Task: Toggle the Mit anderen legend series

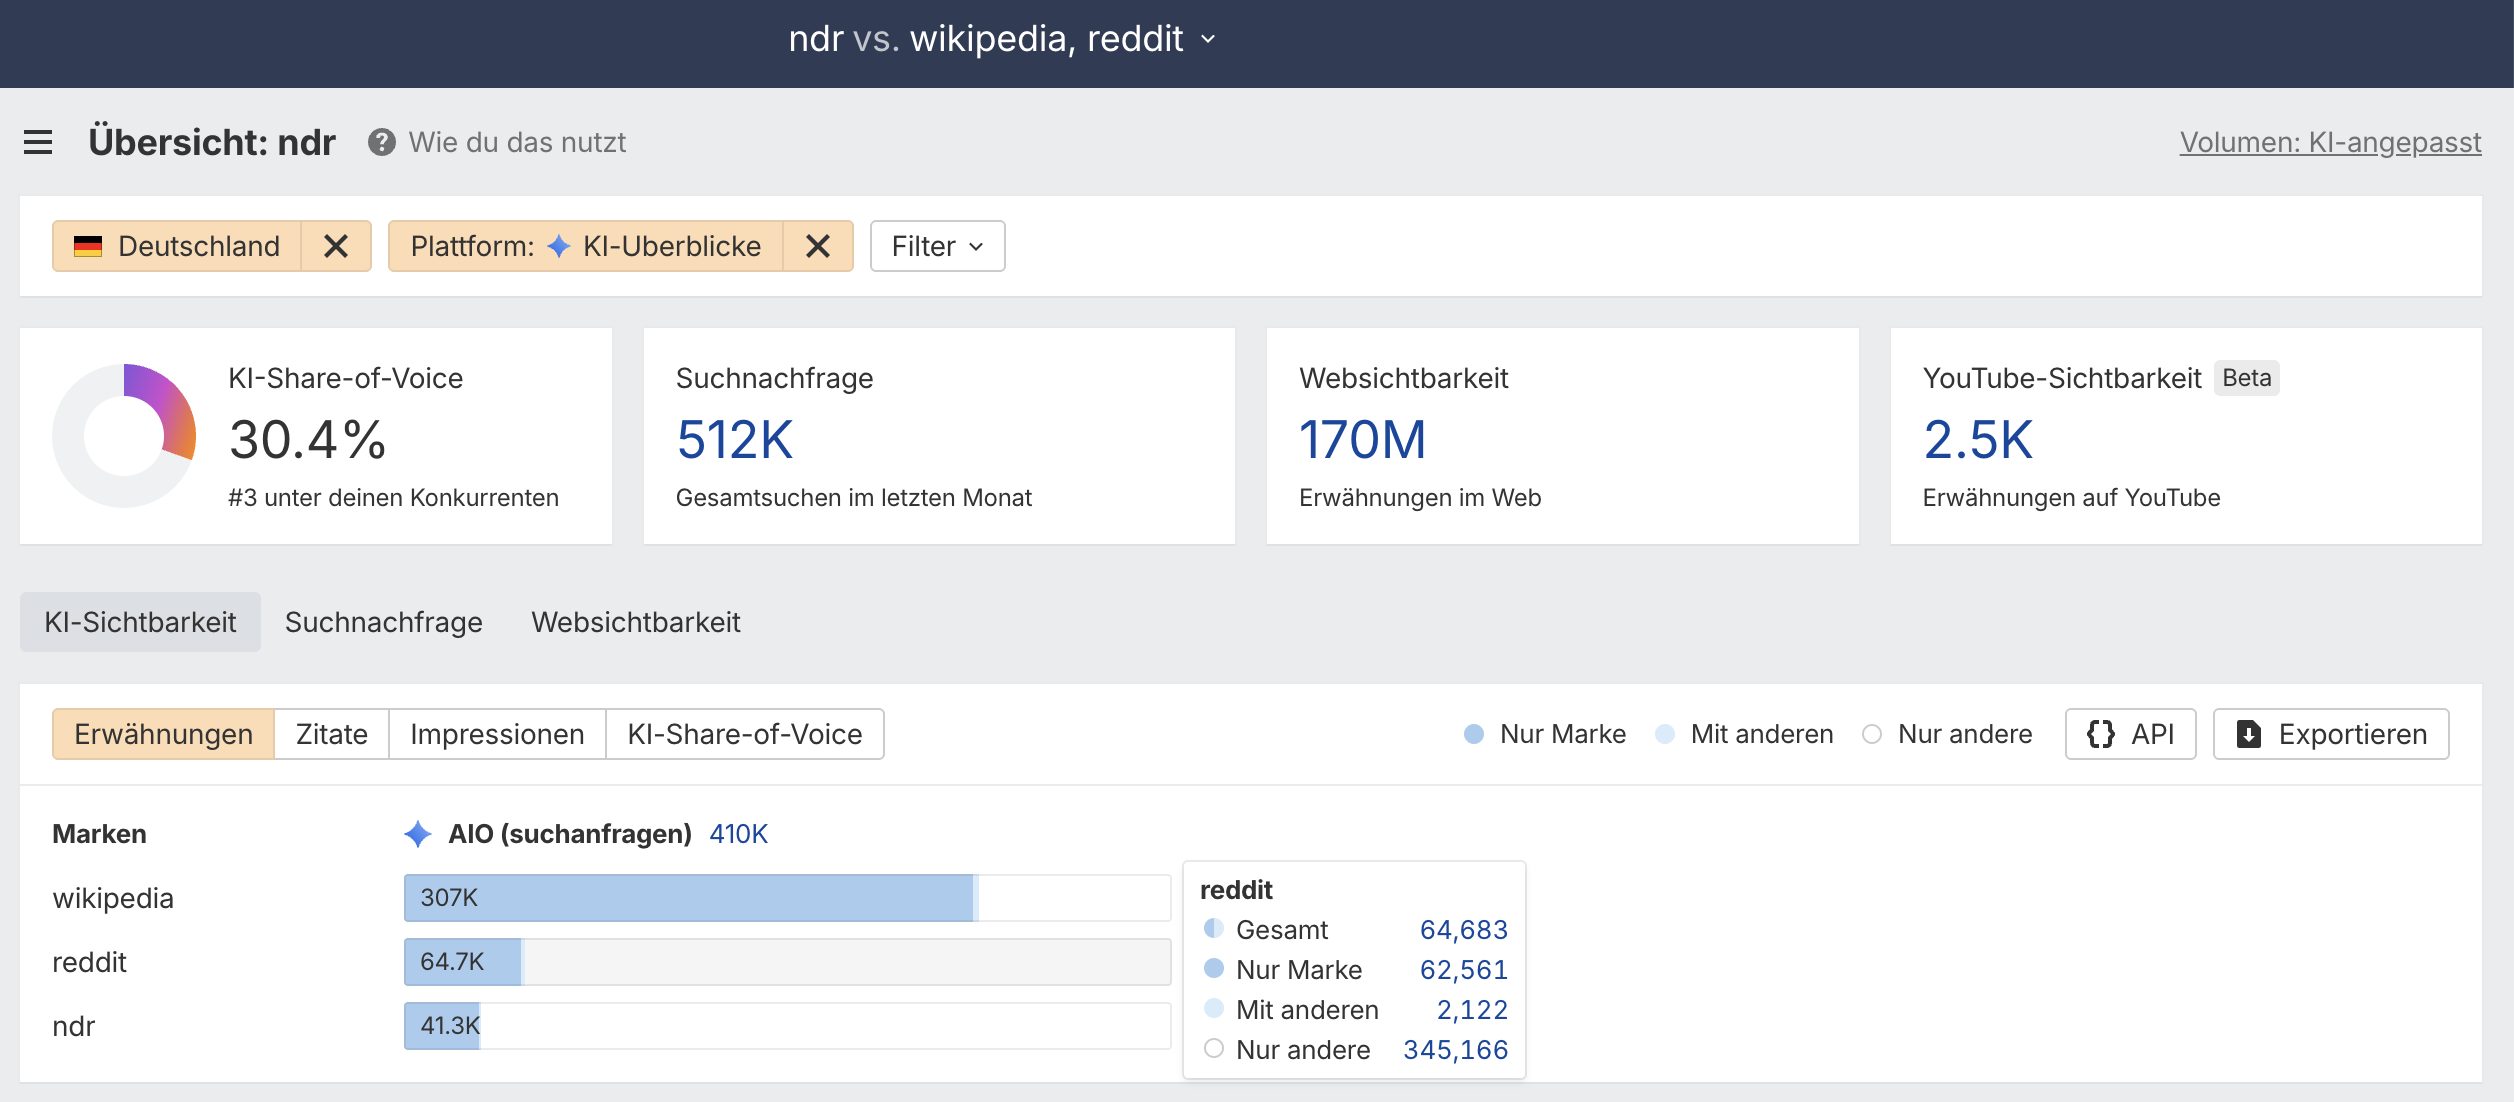Action: point(1744,734)
